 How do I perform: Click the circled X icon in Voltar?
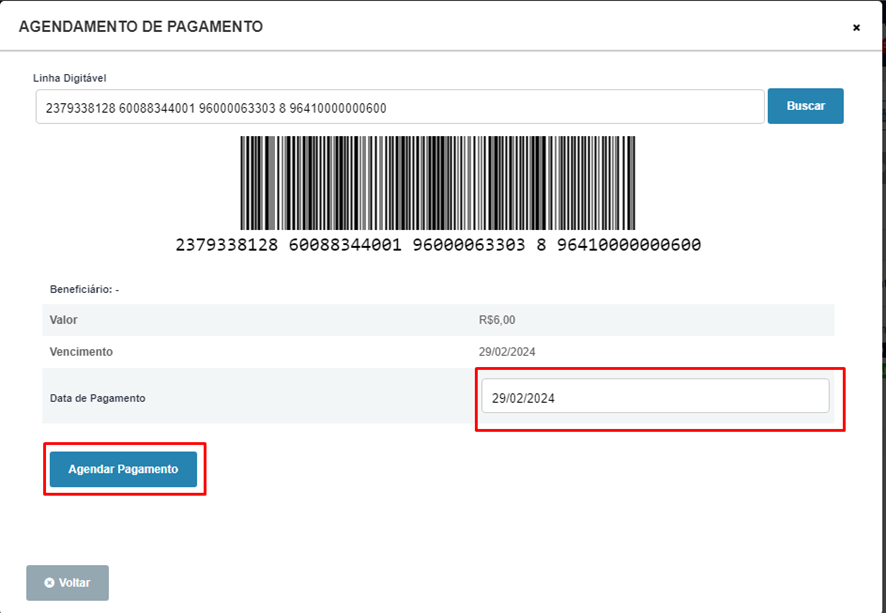click(x=49, y=582)
